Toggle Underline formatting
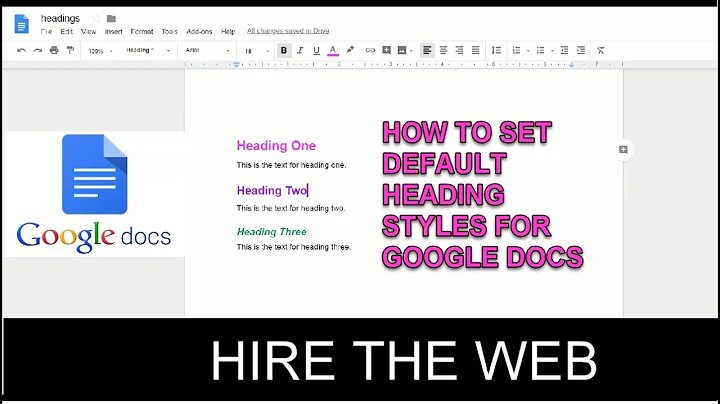 [316, 50]
